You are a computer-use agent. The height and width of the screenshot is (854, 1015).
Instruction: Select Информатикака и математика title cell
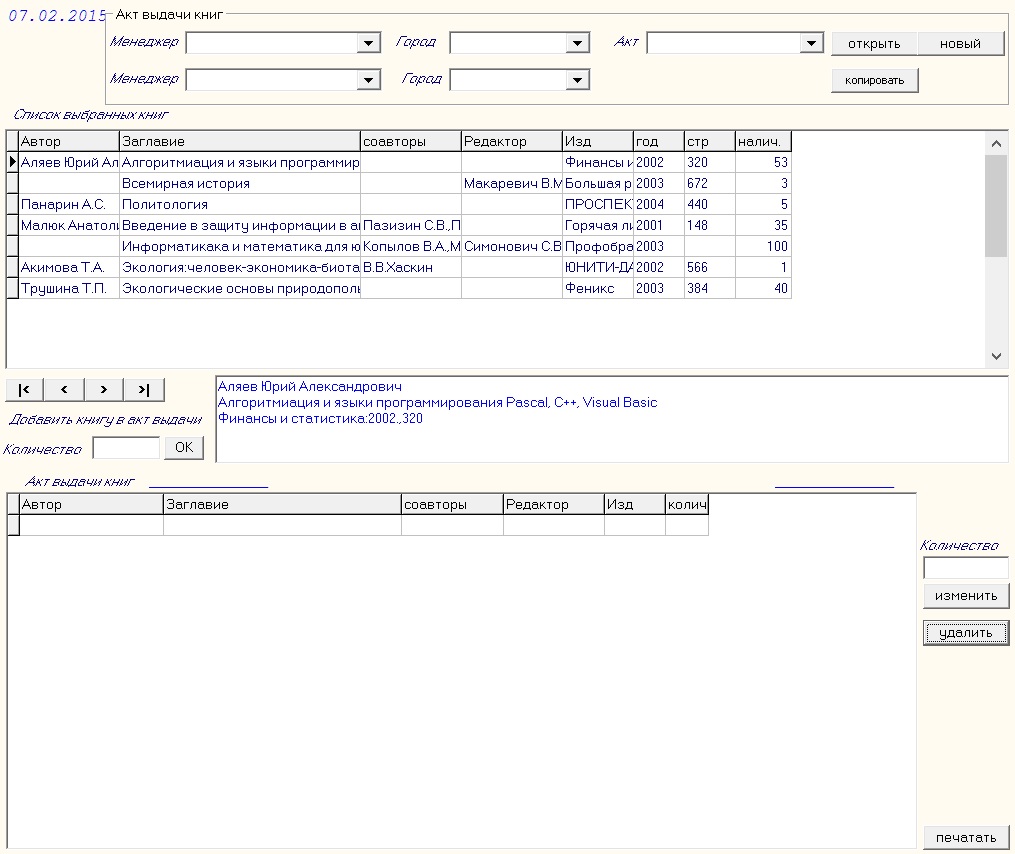(x=240, y=246)
